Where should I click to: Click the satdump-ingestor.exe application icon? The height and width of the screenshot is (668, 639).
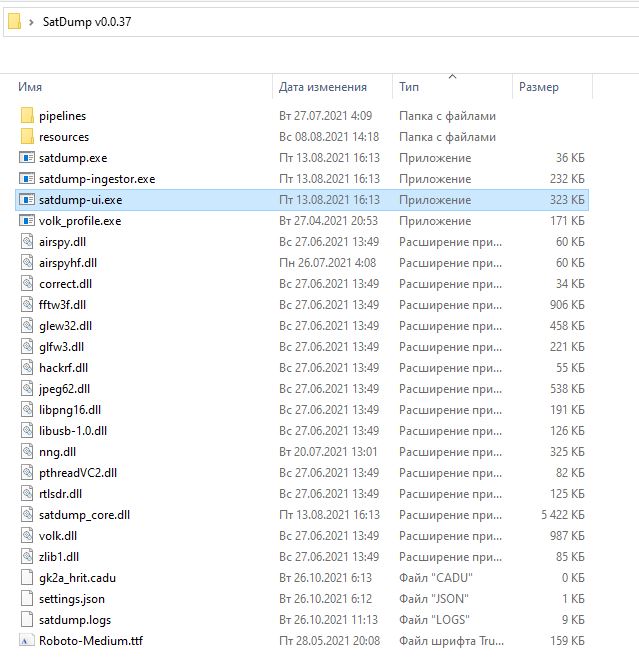(x=27, y=179)
